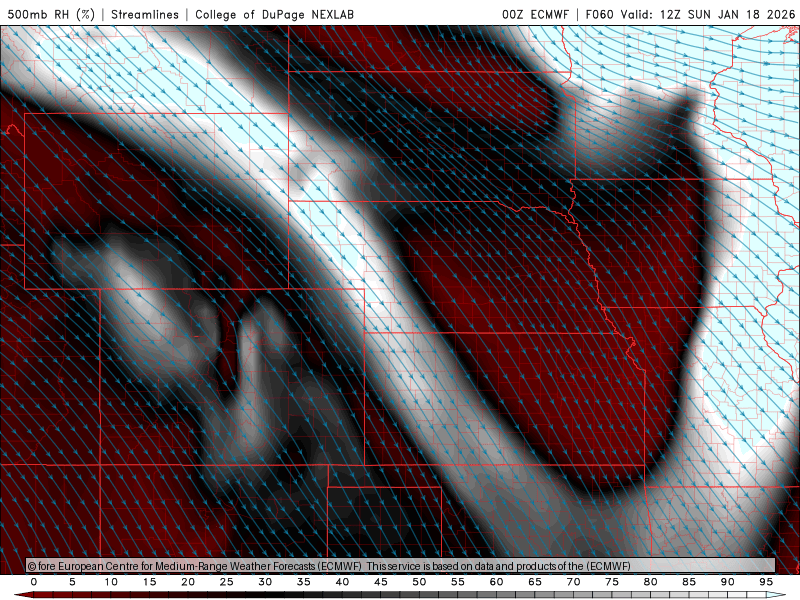Image resolution: width=800 pixels, height=600 pixels.
Task: Click the "75" value on the color scale
Action: pos(612,582)
